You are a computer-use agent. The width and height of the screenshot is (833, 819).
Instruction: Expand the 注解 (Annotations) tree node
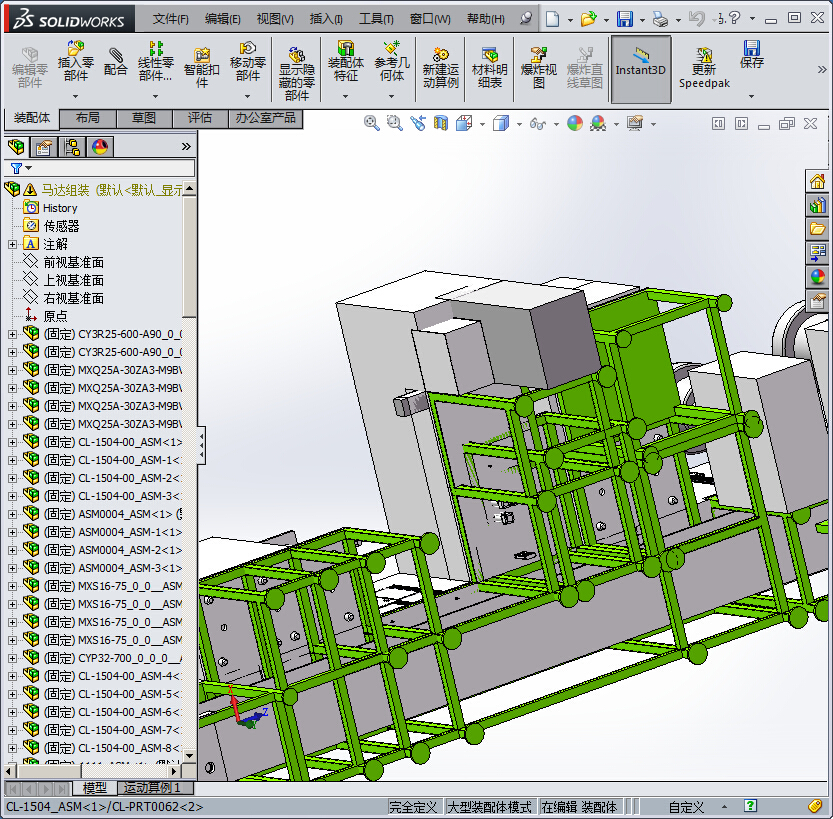[12, 244]
